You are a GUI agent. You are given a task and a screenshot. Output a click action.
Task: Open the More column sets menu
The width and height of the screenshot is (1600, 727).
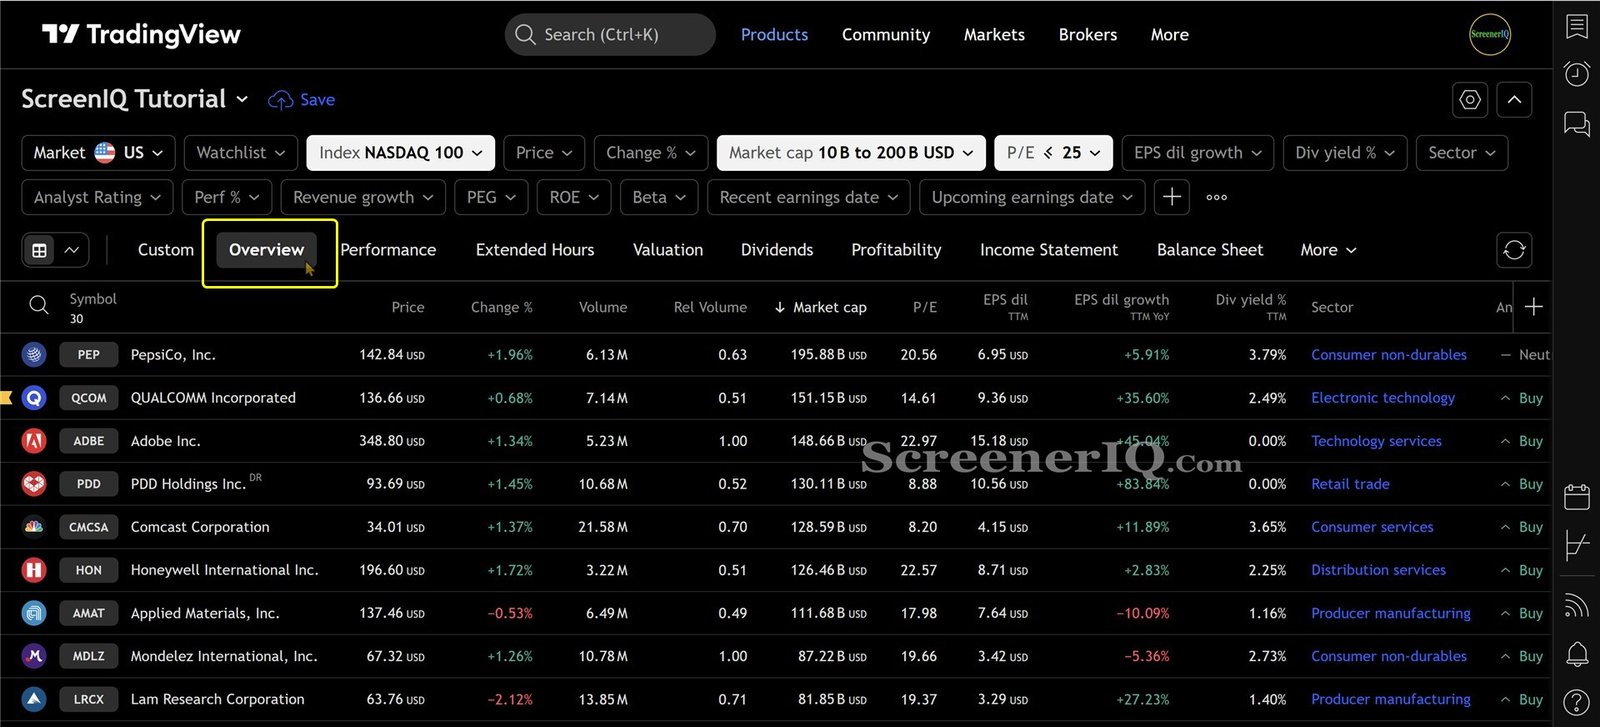pyautogui.click(x=1328, y=250)
